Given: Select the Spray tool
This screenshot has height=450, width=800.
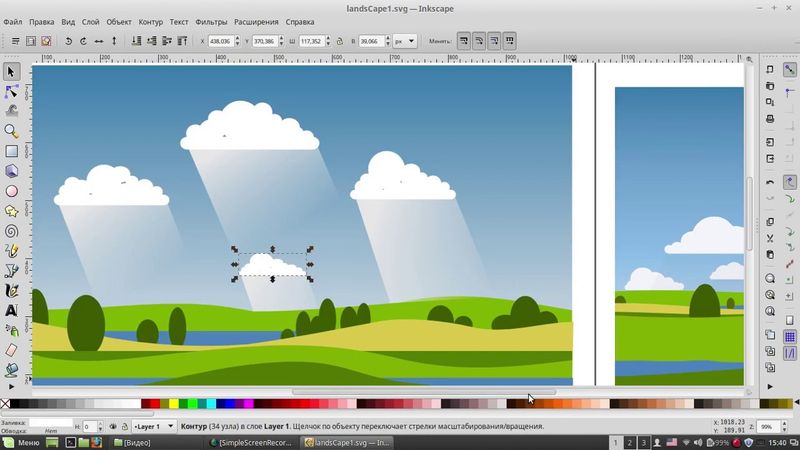Looking at the screenshot, I should click(11, 330).
